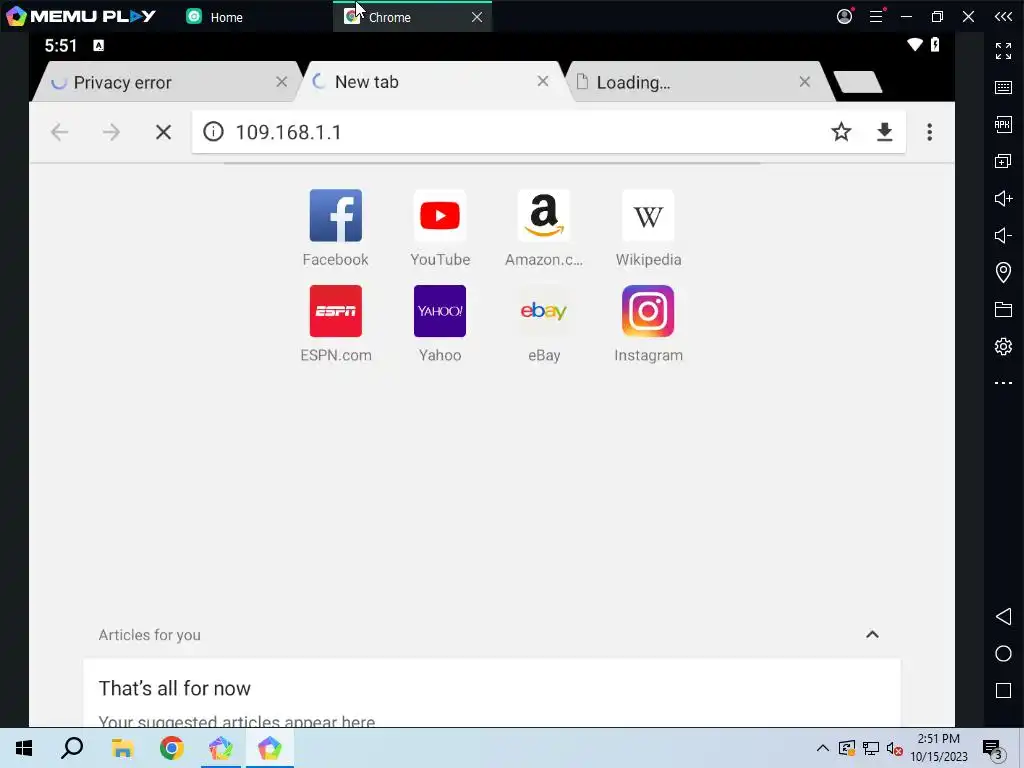Screen dimensions: 1024x768
Task: Toggle MEmu fullscreen mode icon
Action: coord(1003,50)
